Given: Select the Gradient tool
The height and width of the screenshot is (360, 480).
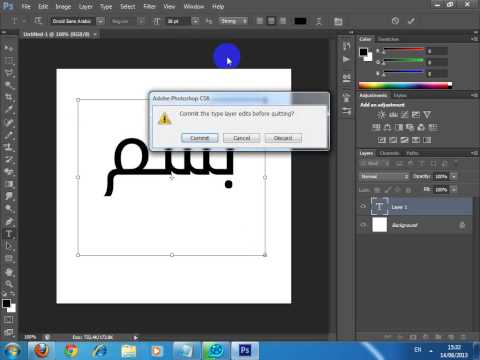Looking at the screenshot, I should (x=9, y=184).
